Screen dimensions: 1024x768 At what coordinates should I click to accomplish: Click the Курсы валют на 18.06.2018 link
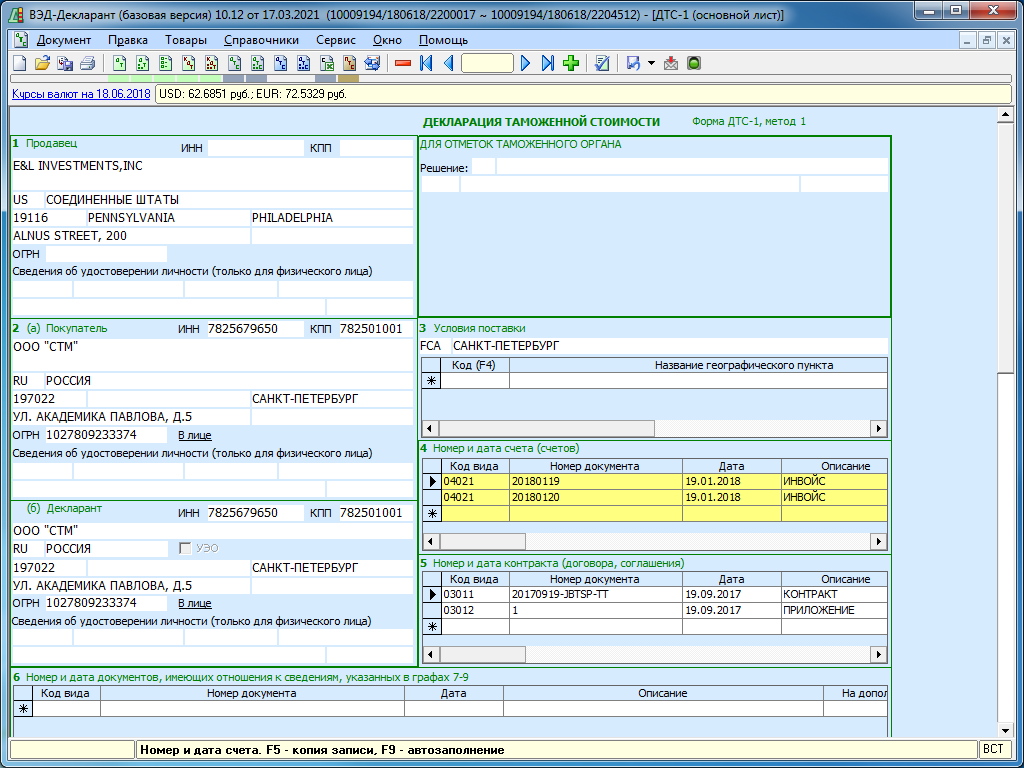pyautogui.click(x=81, y=94)
